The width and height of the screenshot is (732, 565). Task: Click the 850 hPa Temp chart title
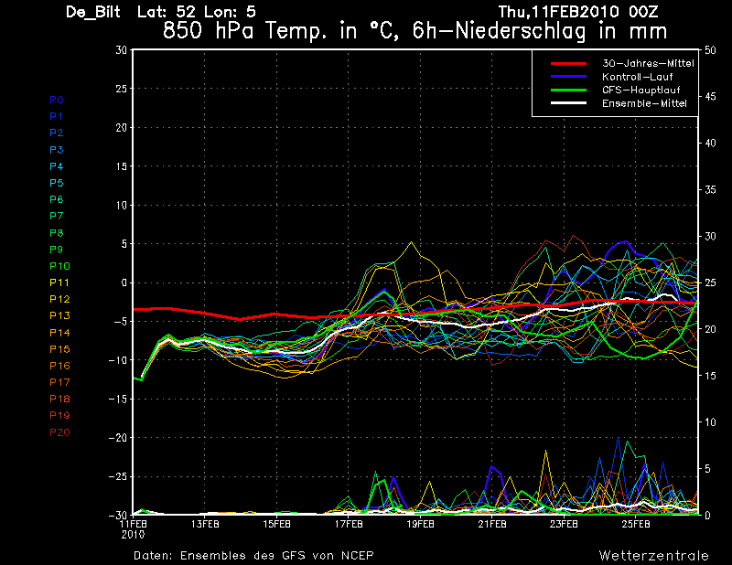pyautogui.click(x=415, y=32)
